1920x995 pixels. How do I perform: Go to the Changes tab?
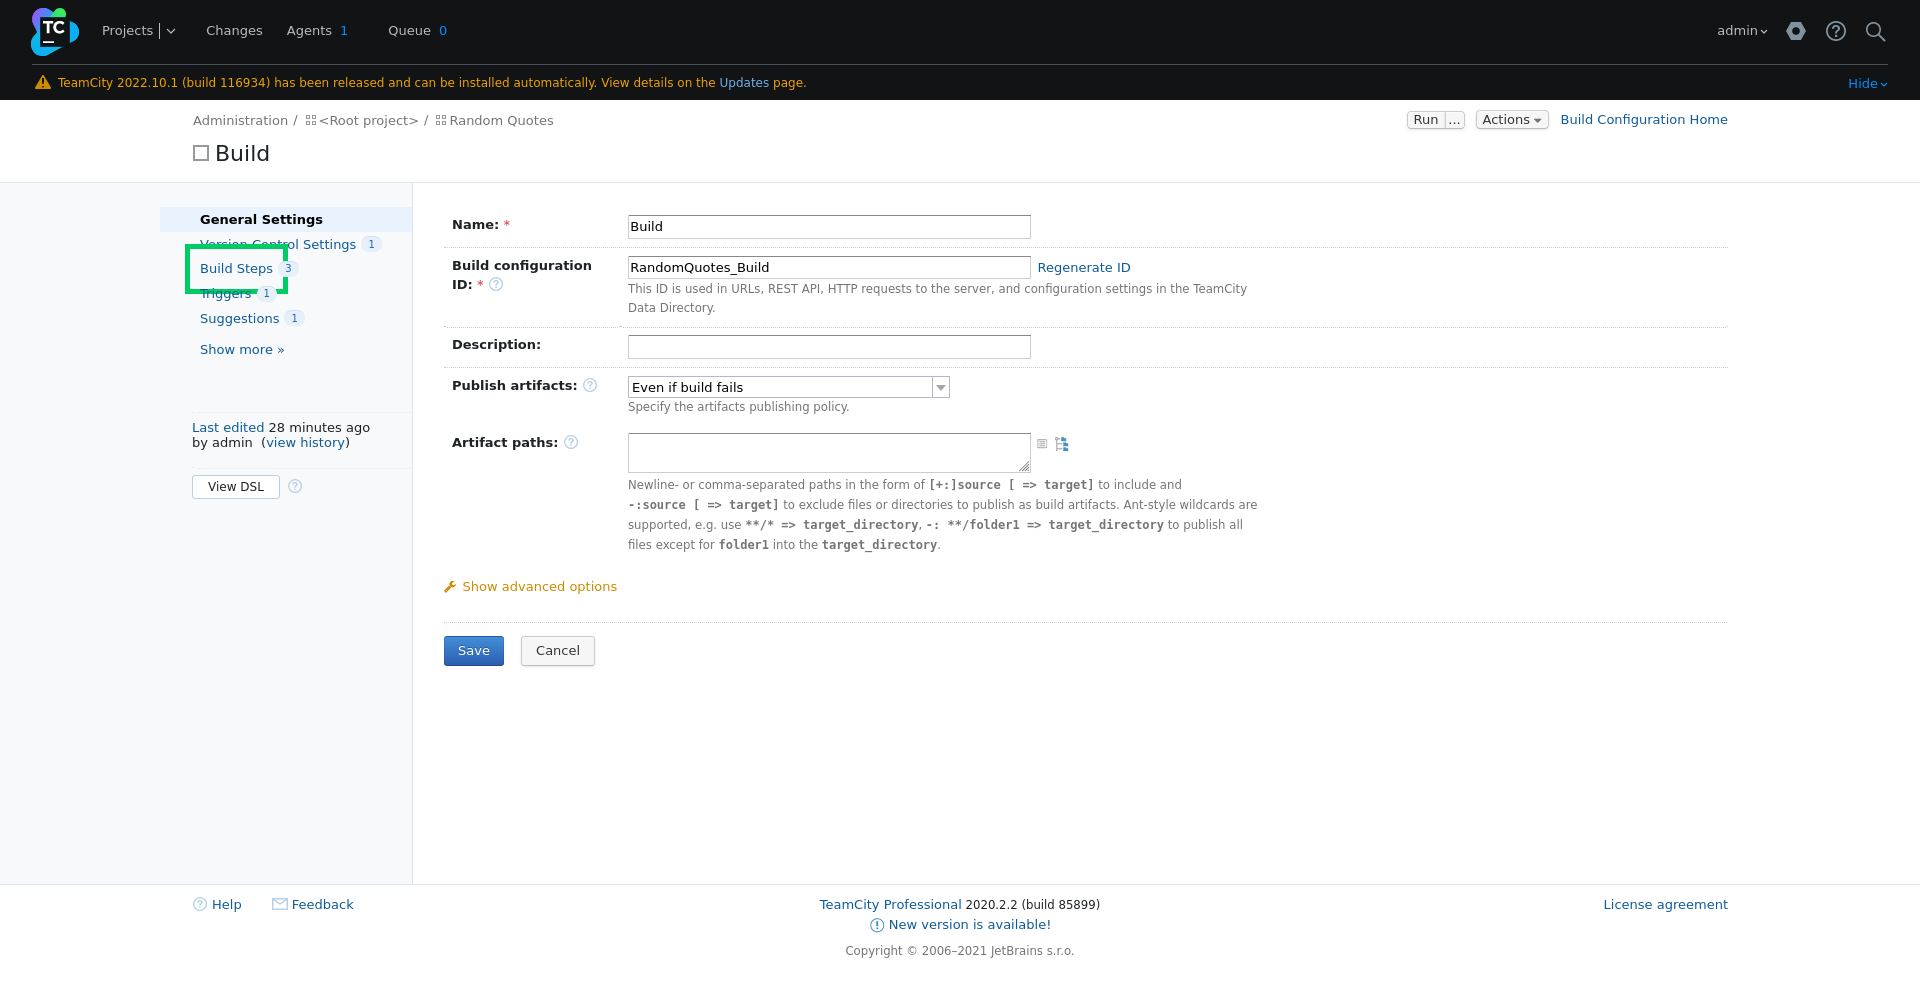[234, 31]
